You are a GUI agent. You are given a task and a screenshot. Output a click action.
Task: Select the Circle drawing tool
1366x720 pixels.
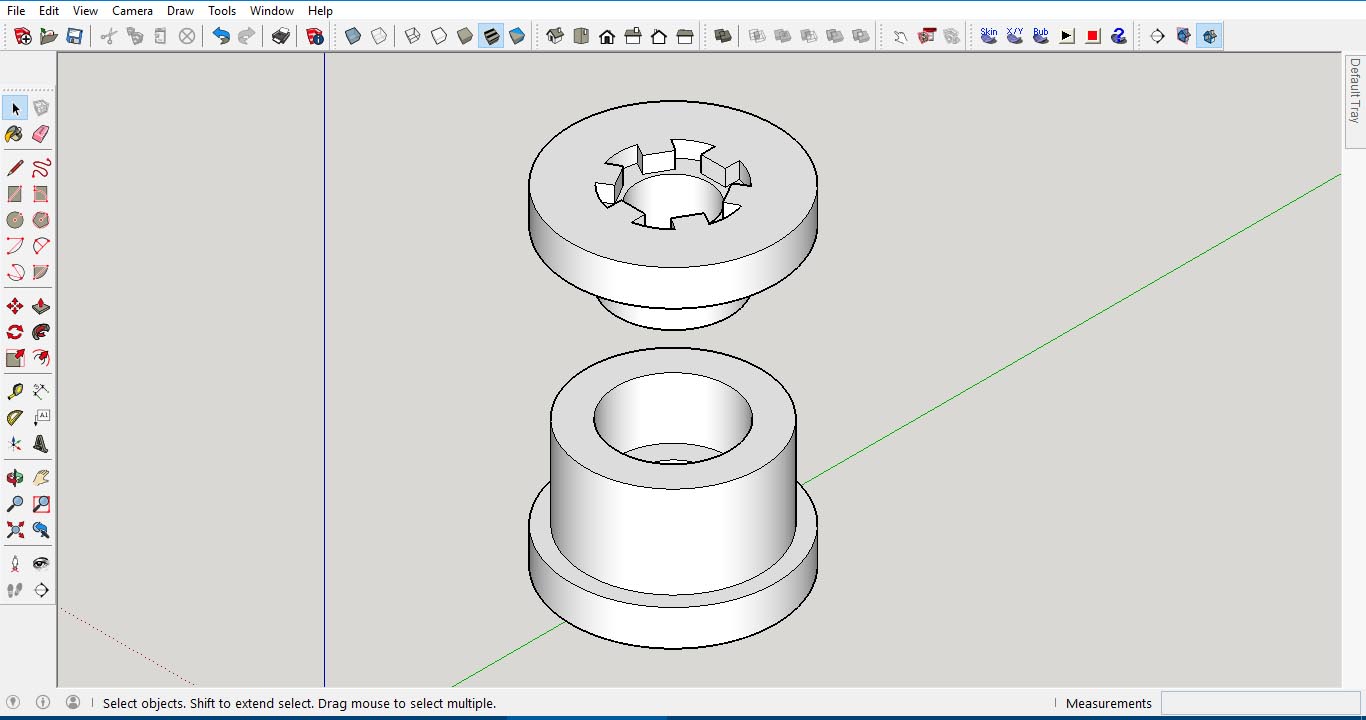coord(14,221)
